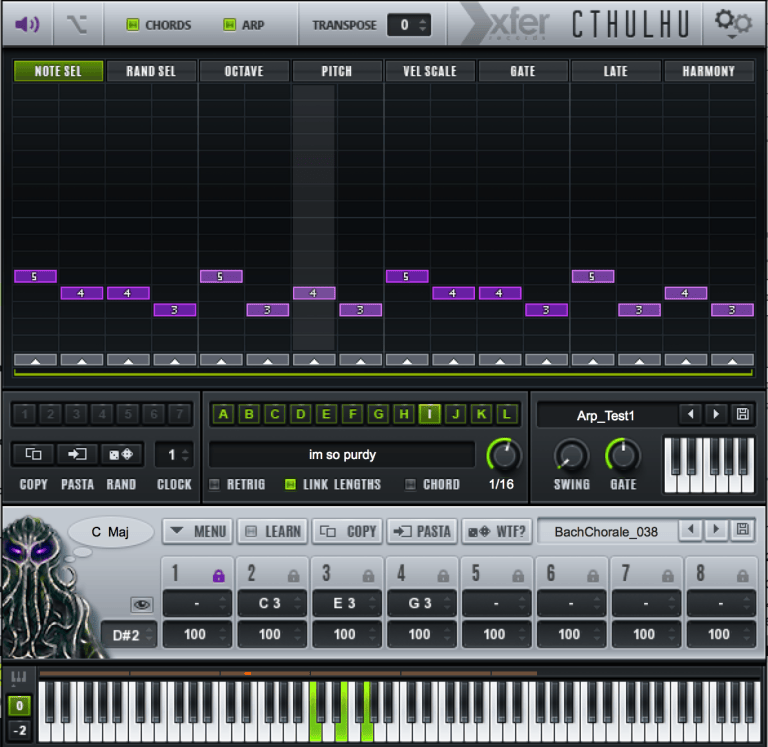This screenshot has height=747, width=768.
Task: Disable the LINK LENGTHS checkbox
Action: [x=290, y=484]
